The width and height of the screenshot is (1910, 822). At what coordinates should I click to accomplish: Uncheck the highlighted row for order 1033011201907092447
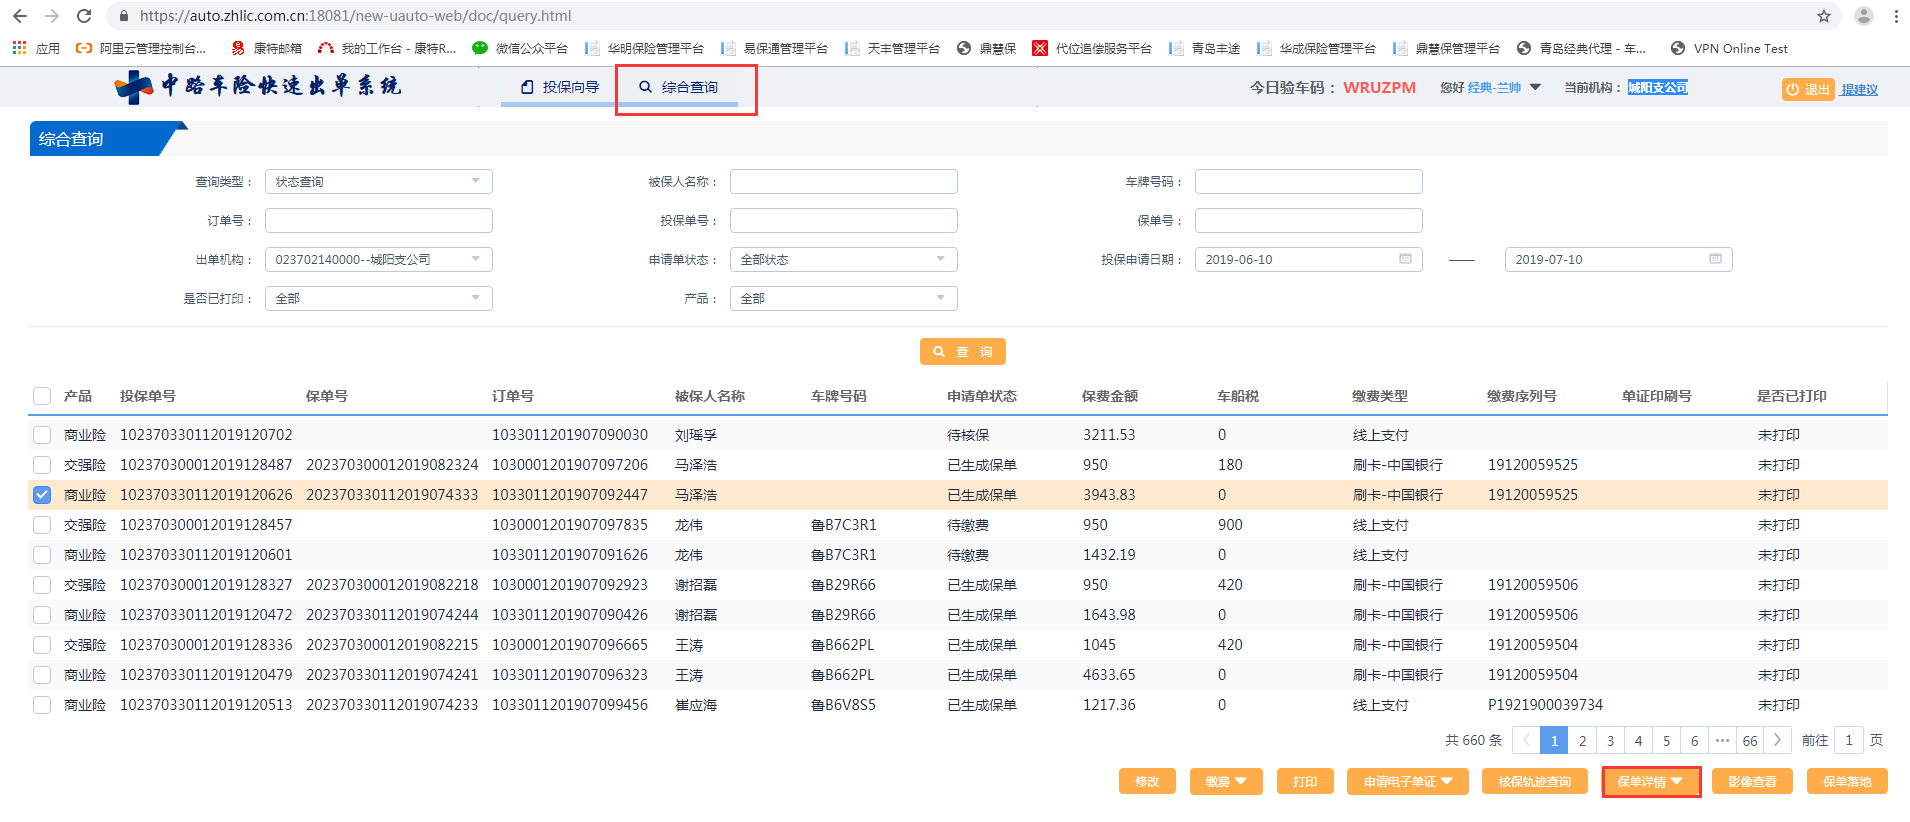[42, 495]
